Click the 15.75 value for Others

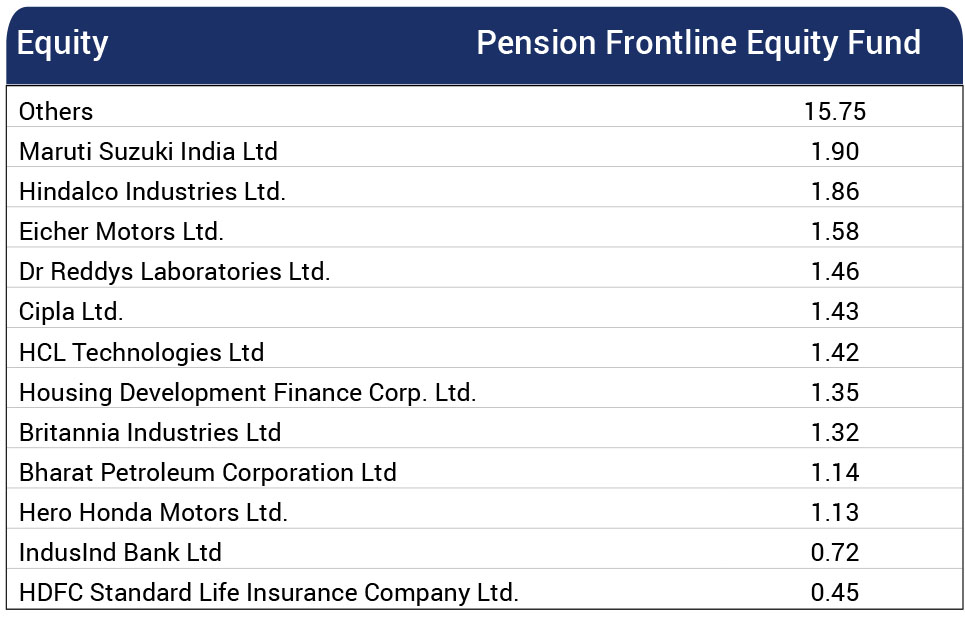835,111
